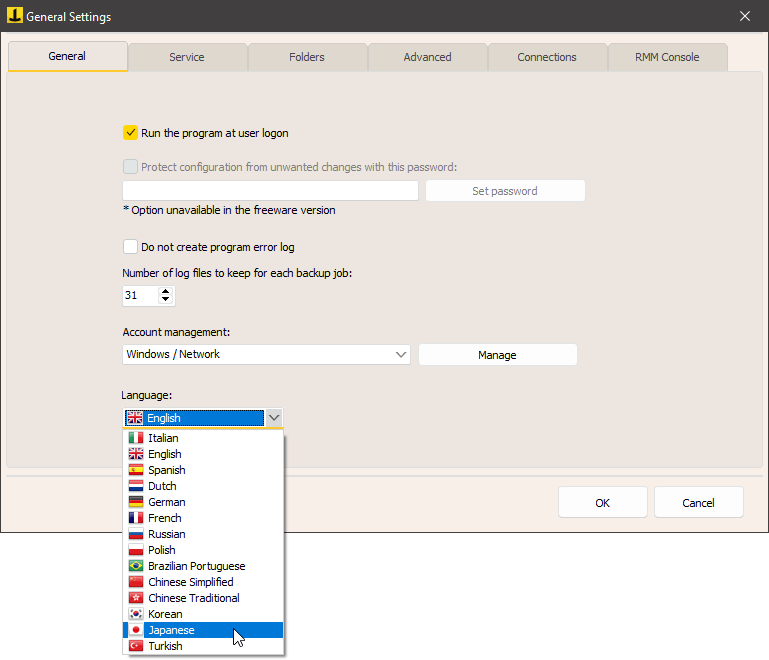The width and height of the screenshot is (769, 660).
Task: Click the Turkish flag icon
Action: [x=136, y=646]
